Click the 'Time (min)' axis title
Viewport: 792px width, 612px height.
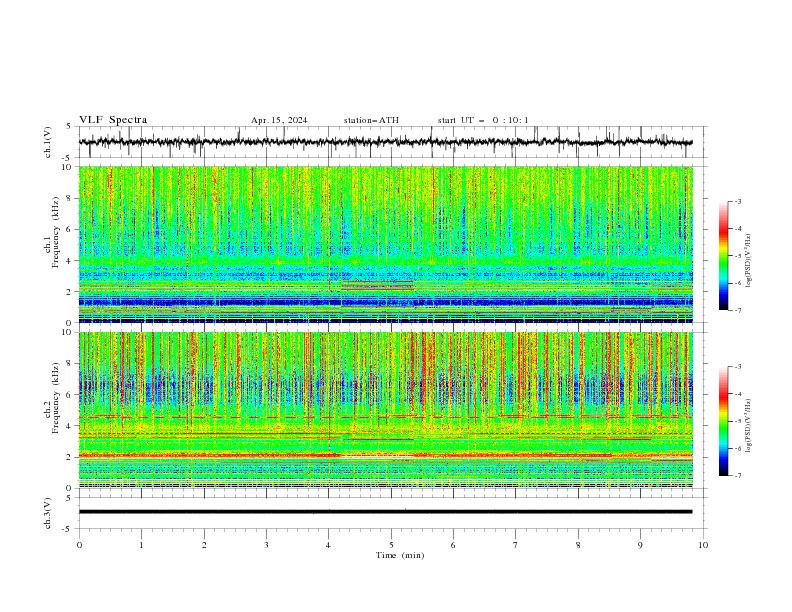coord(400,555)
